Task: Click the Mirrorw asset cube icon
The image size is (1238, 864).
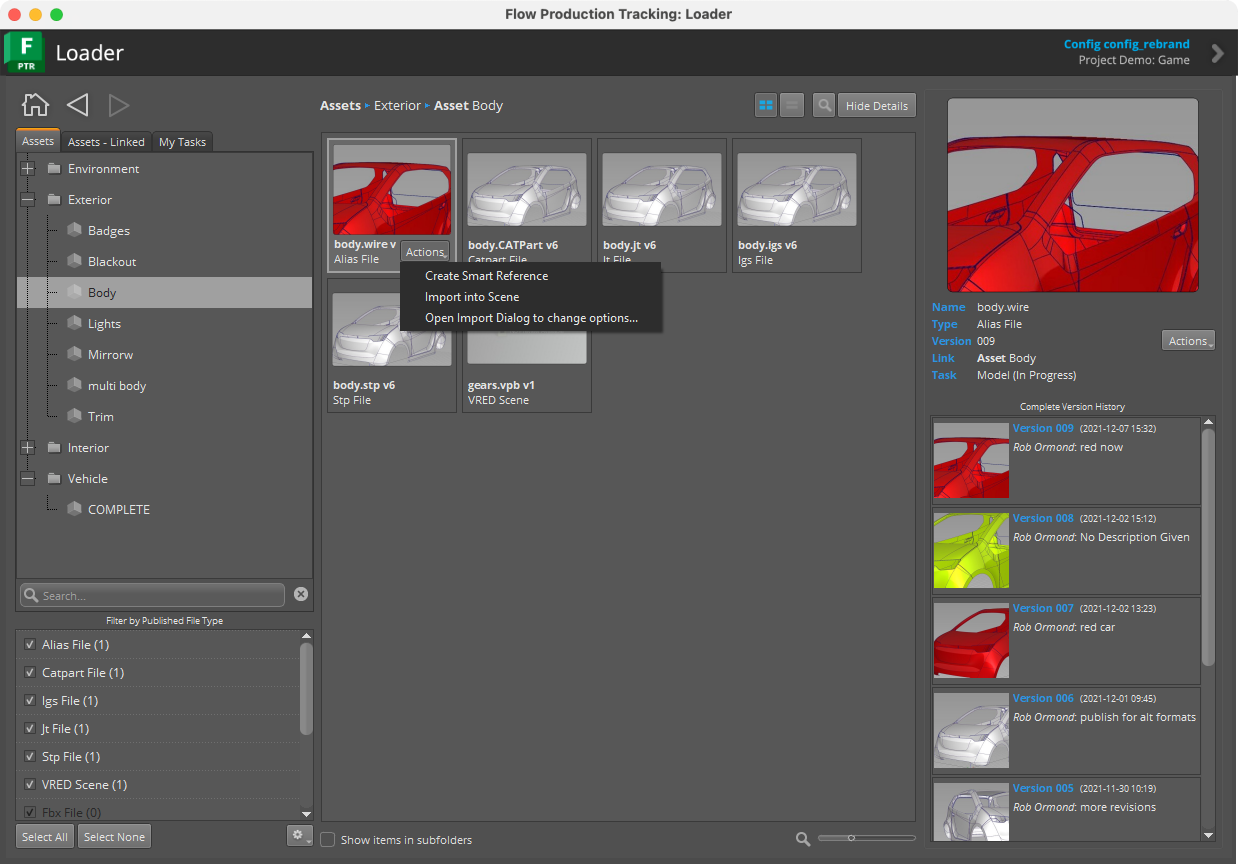Action: [x=74, y=354]
